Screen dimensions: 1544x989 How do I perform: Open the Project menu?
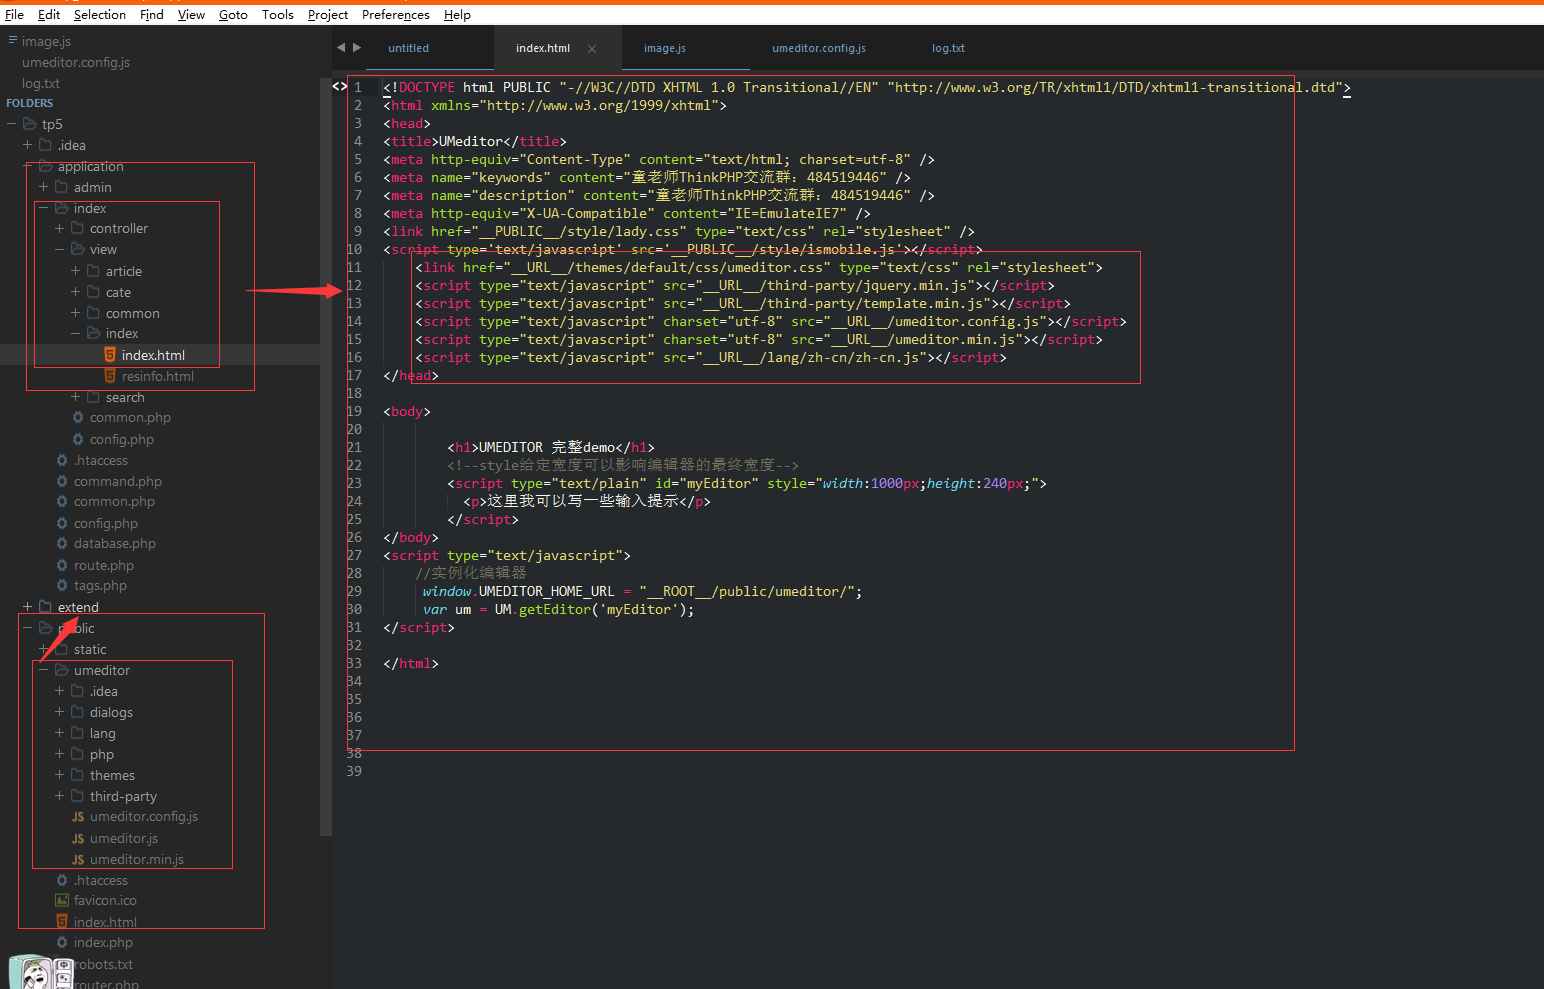pyautogui.click(x=328, y=15)
